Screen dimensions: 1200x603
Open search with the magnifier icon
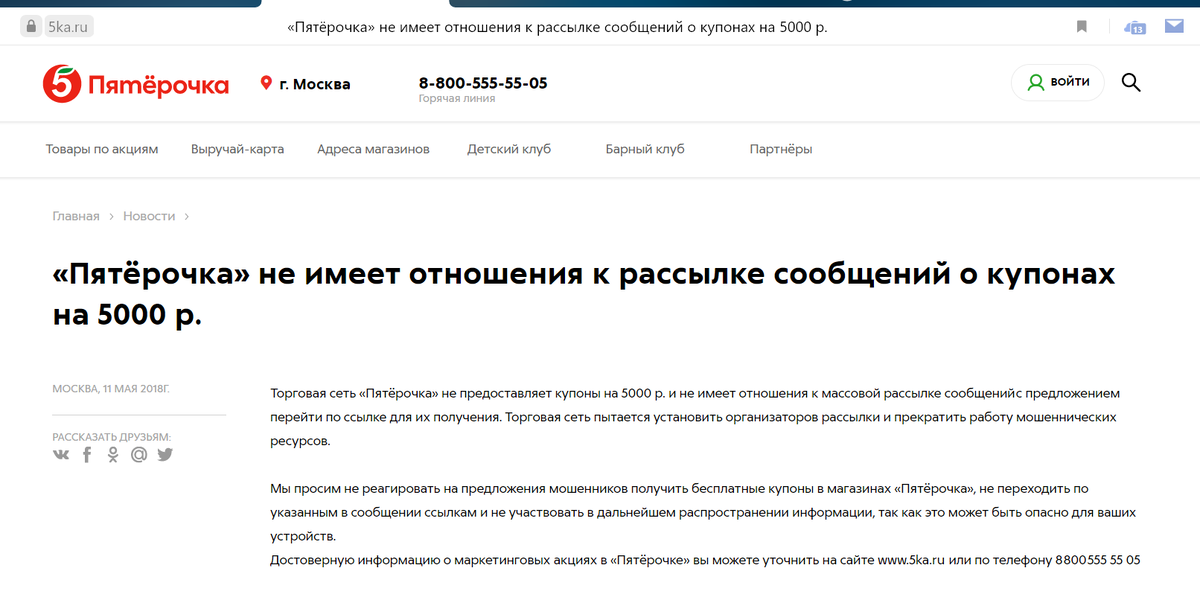(1131, 82)
